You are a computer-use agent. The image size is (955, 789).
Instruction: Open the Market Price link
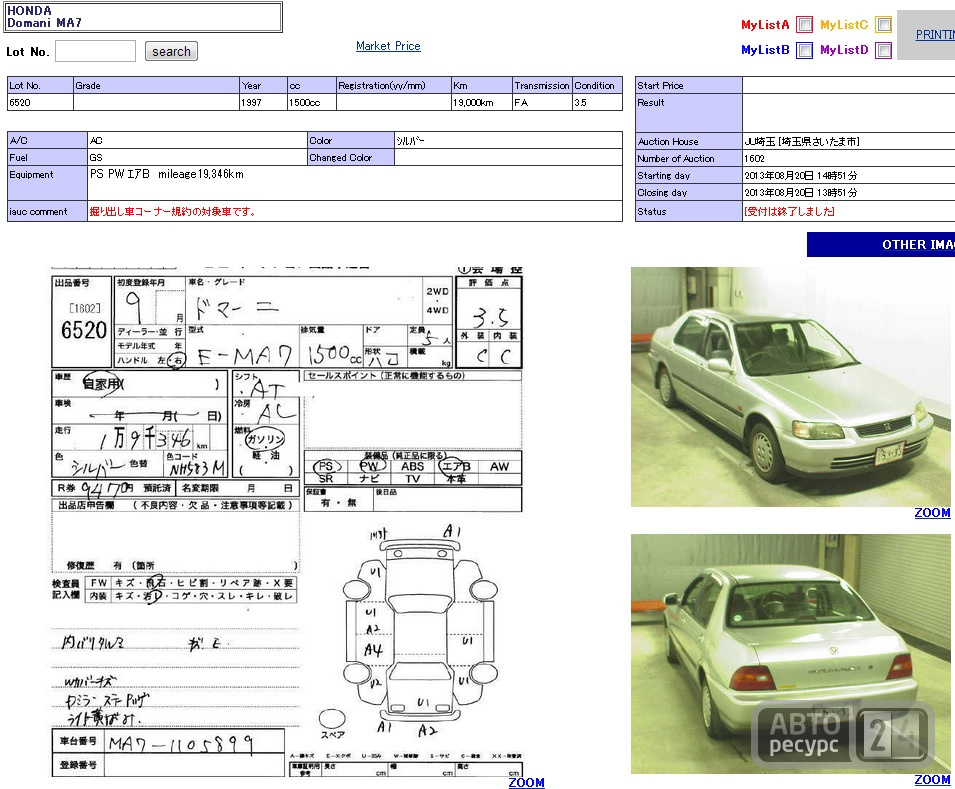click(388, 46)
